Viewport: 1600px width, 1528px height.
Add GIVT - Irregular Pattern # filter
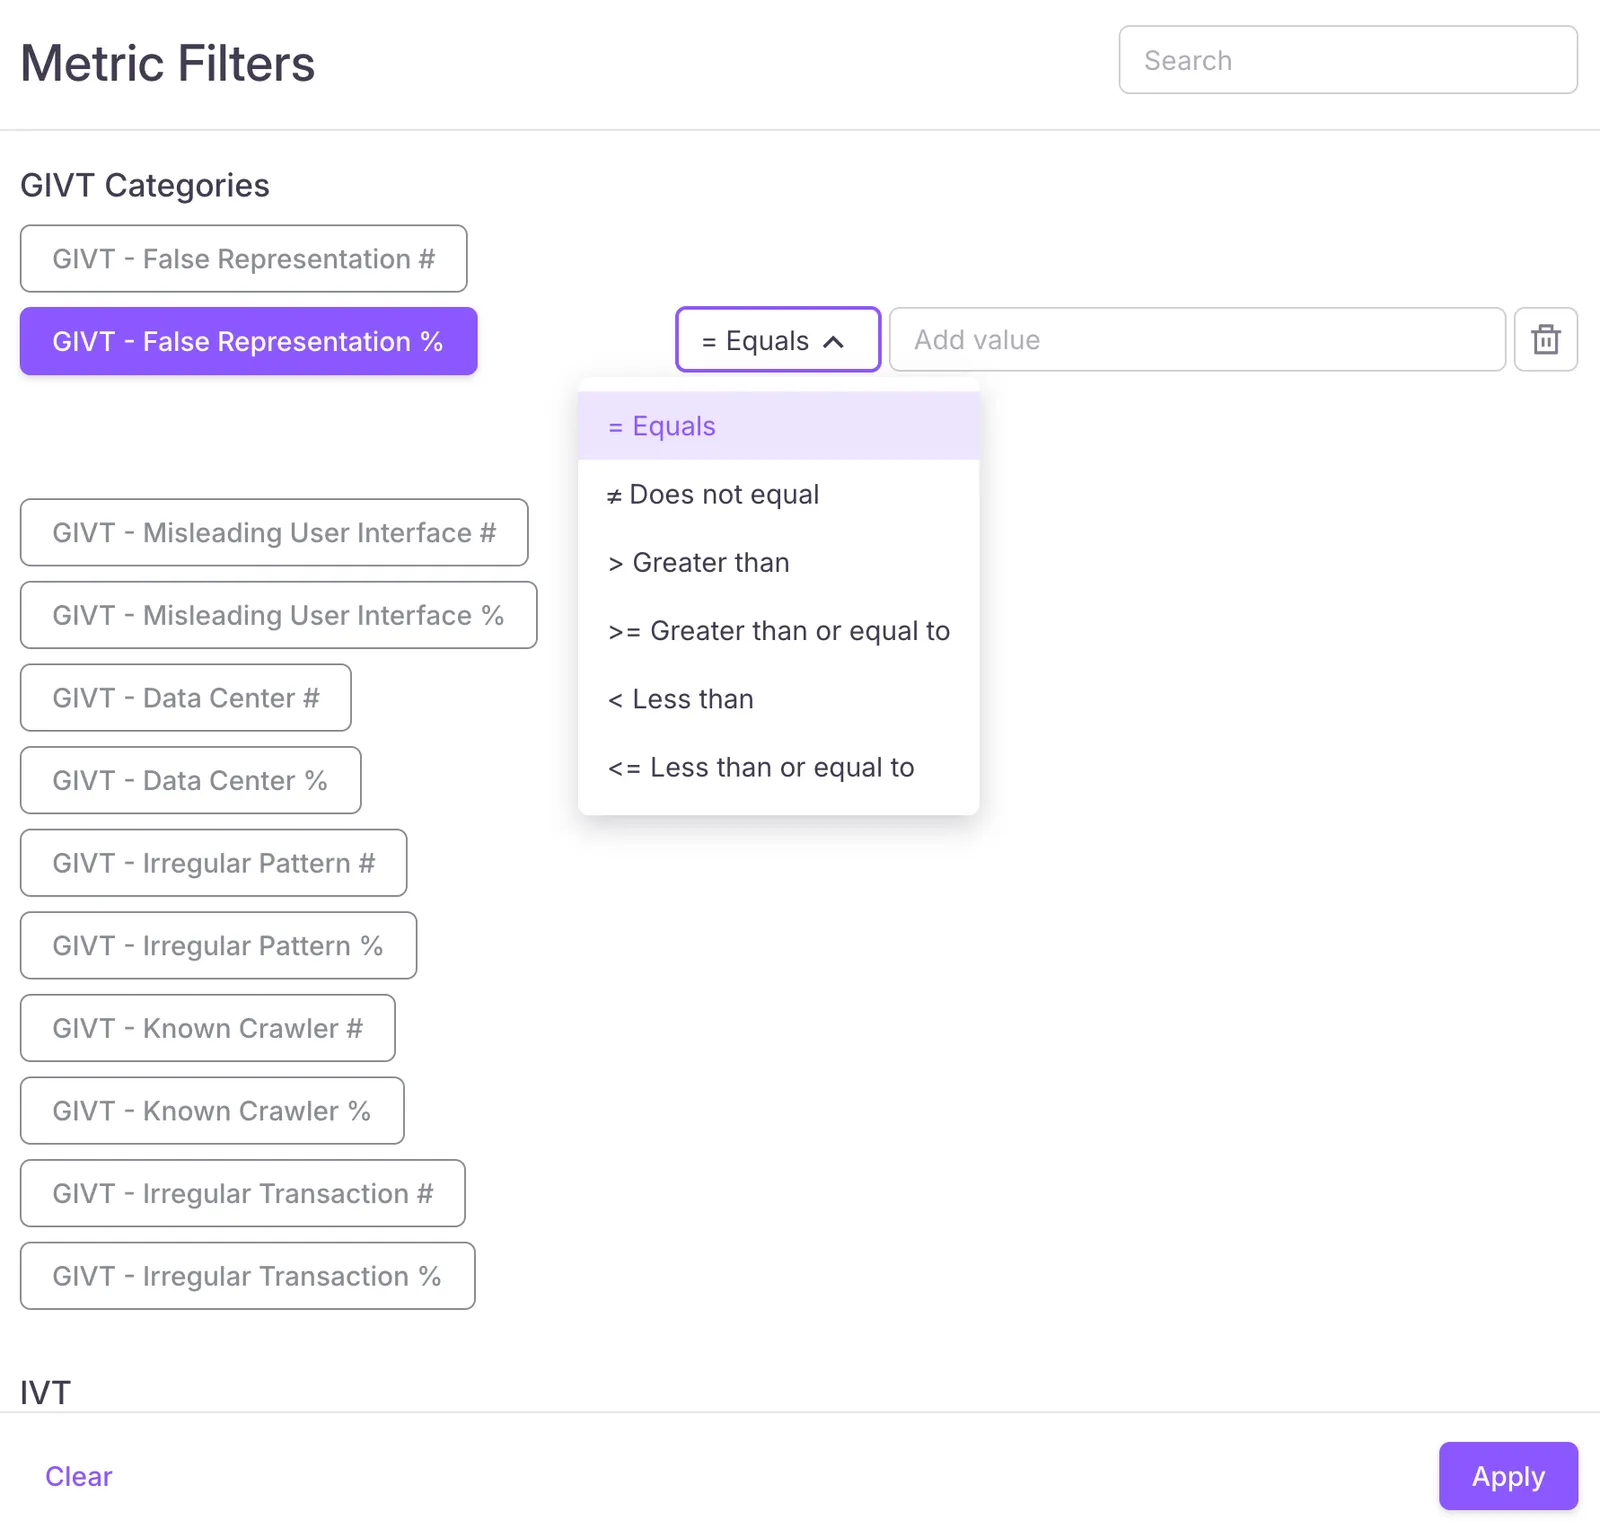pyautogui.click(x=213, y=863)
